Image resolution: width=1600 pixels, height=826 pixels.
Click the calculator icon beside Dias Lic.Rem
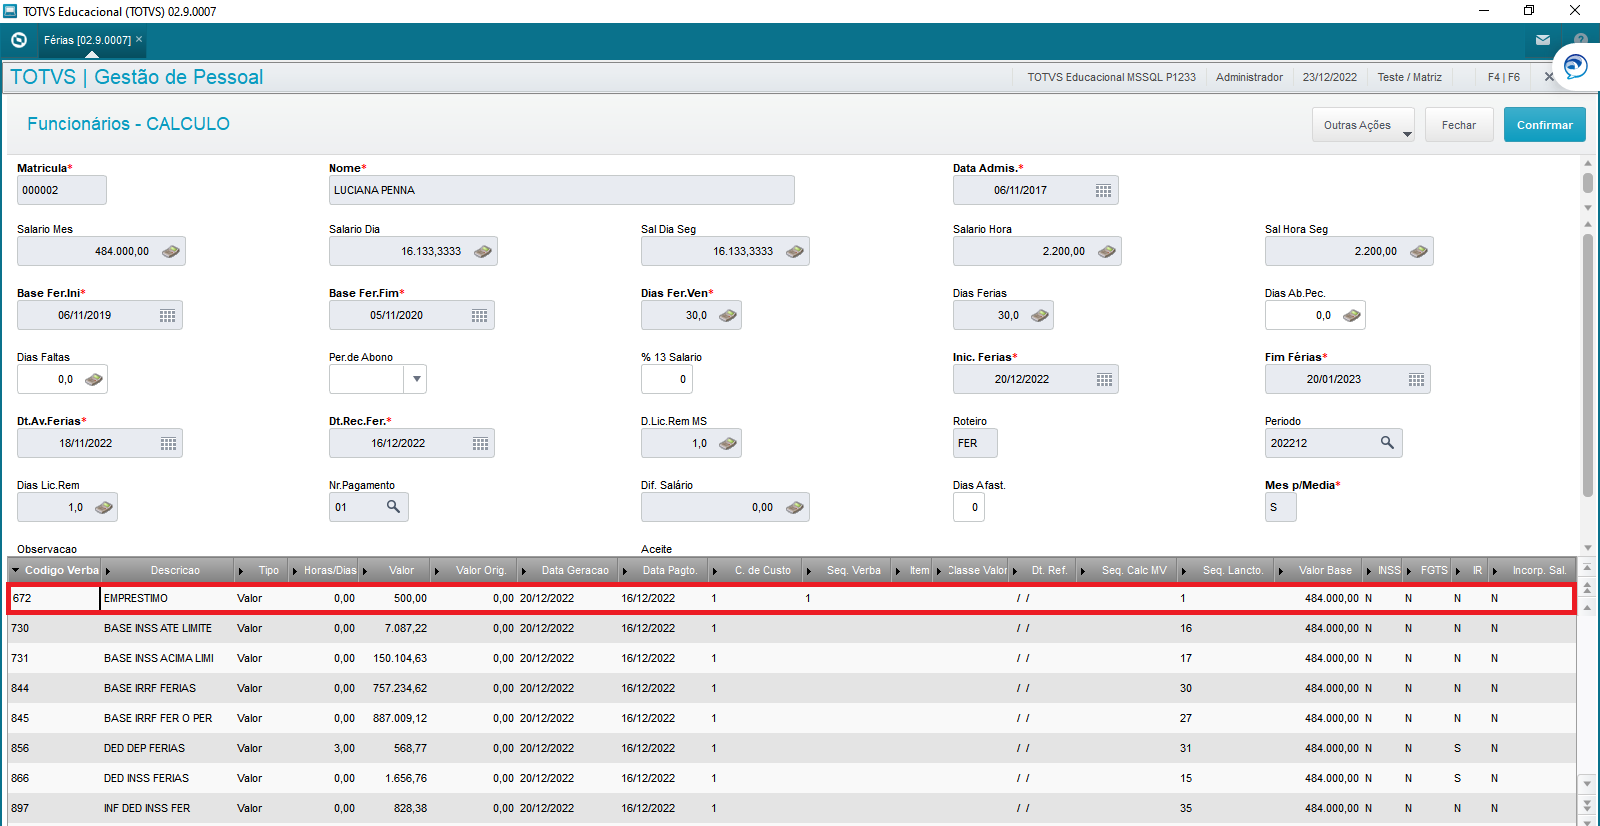coord(104,507)
